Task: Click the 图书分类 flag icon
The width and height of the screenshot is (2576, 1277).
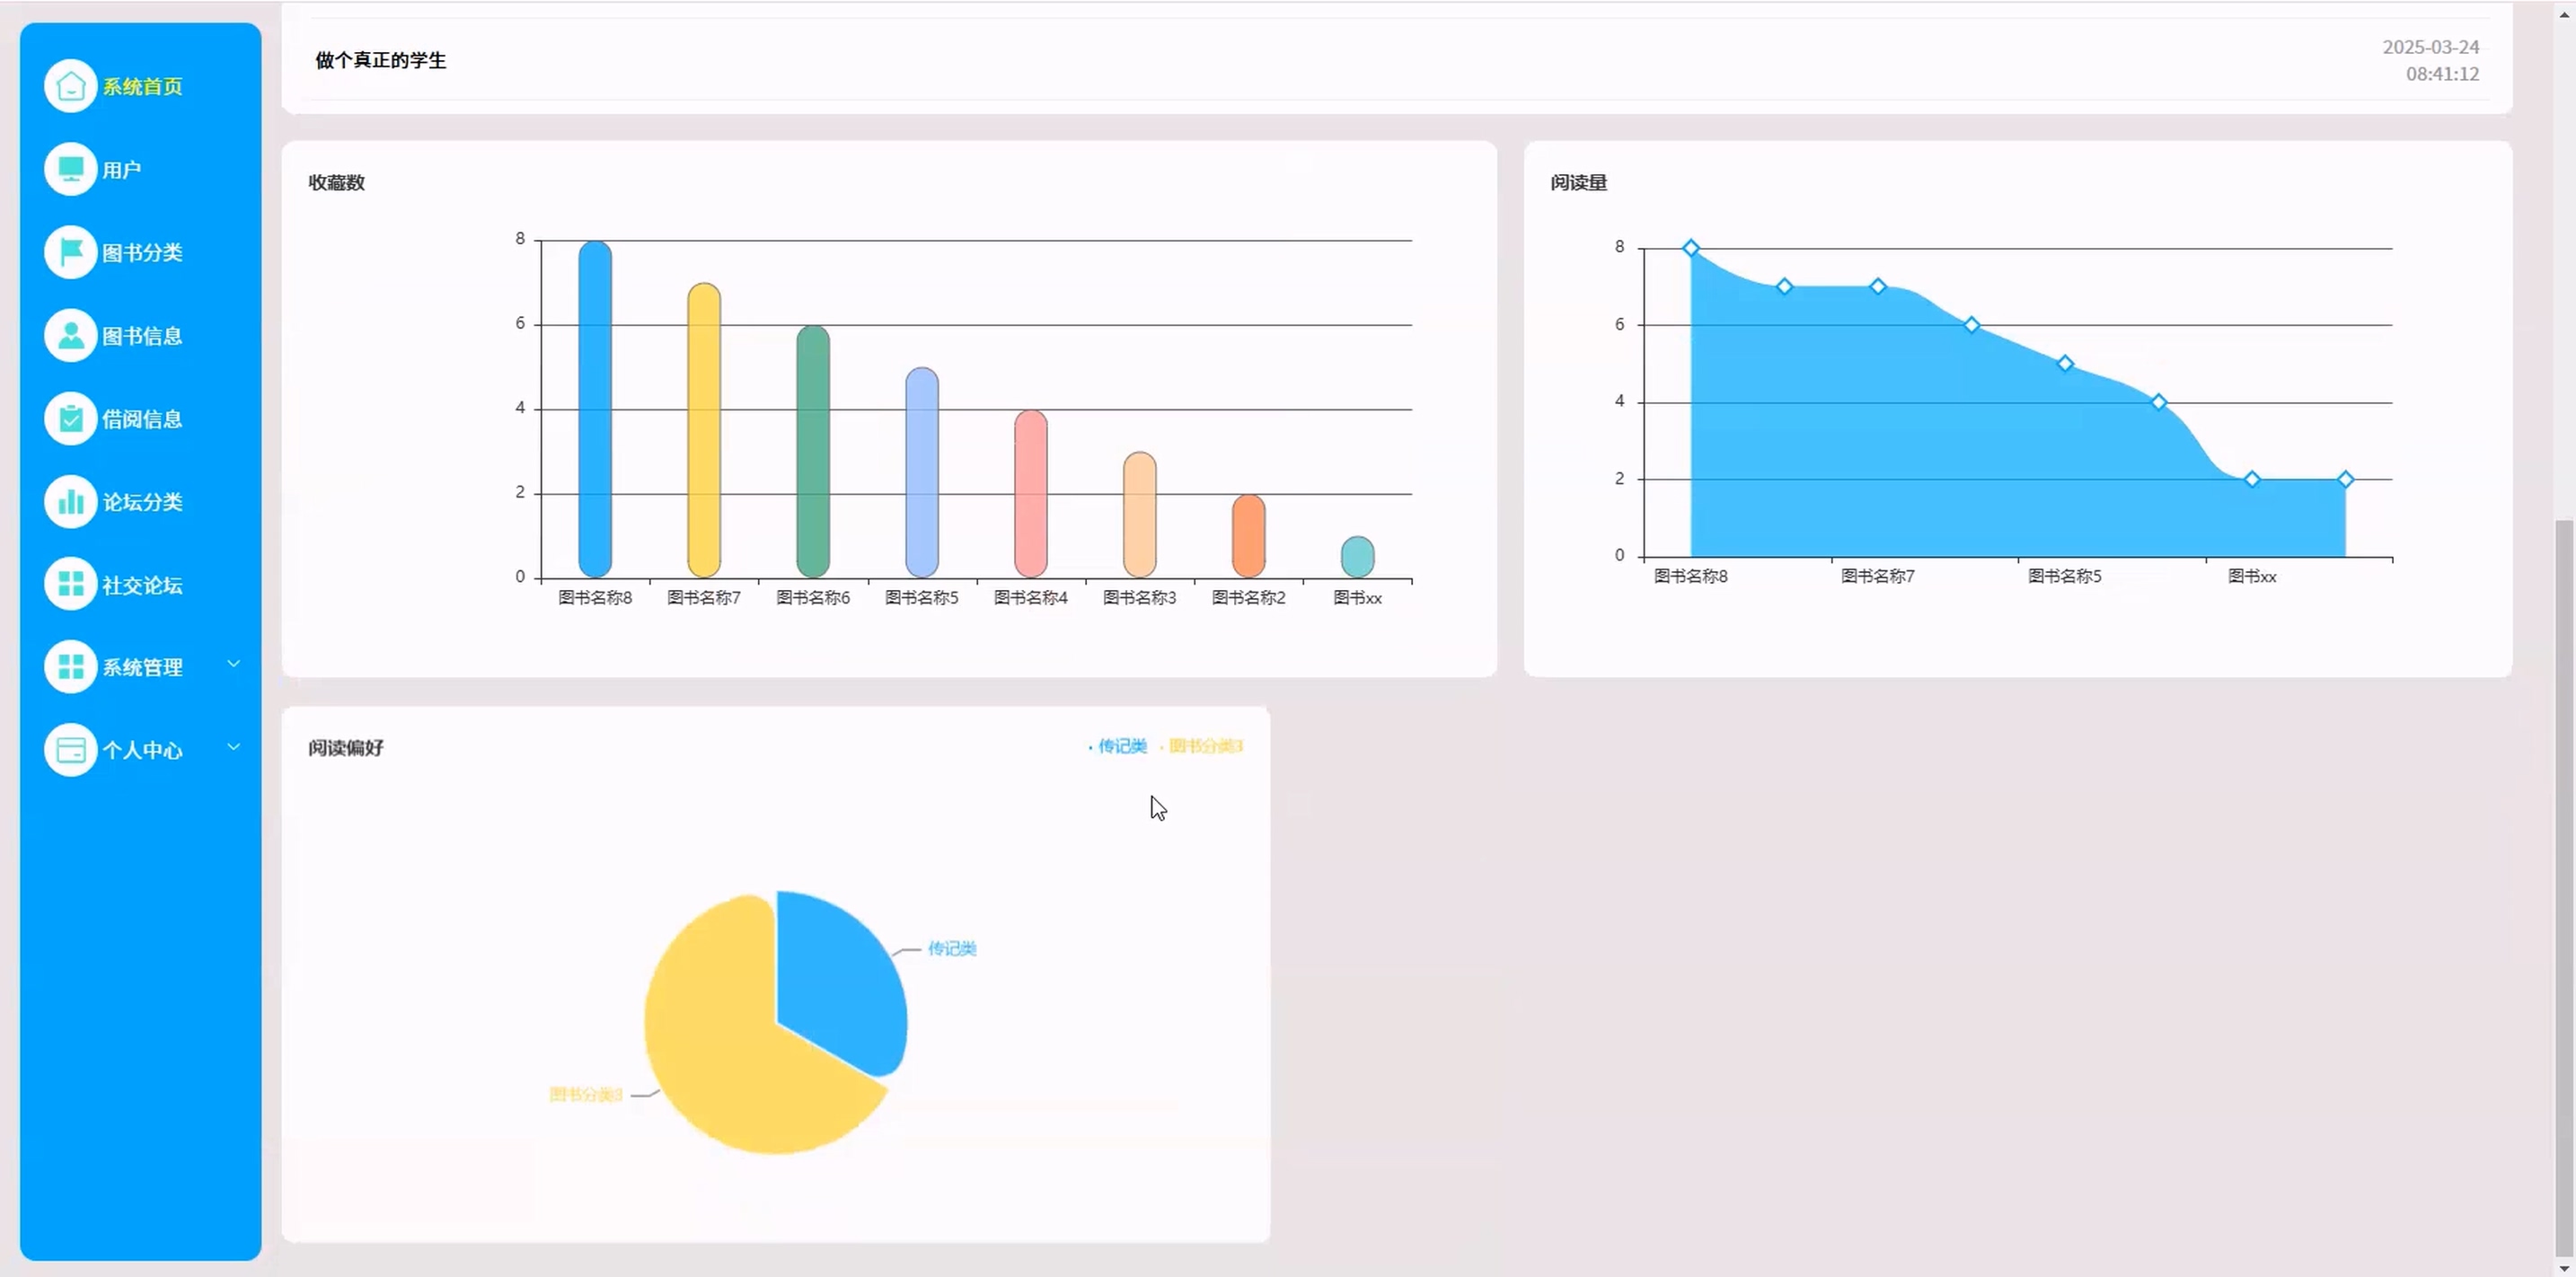Action: (x=70, y=253)
